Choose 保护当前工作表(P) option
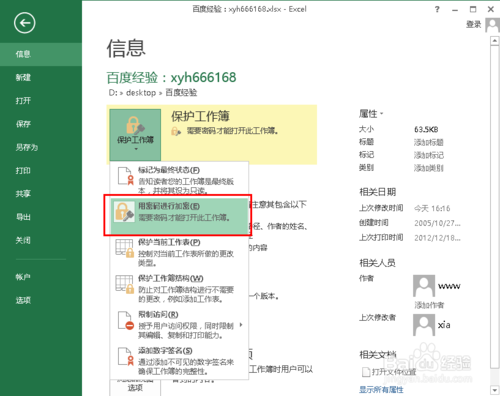 pos(179,252)
